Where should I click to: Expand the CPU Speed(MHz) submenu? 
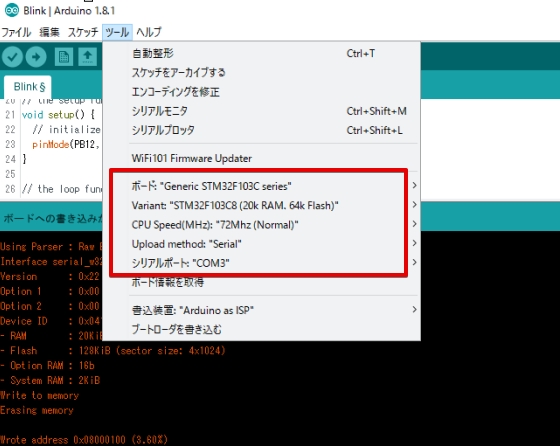(x=261, y=225)
